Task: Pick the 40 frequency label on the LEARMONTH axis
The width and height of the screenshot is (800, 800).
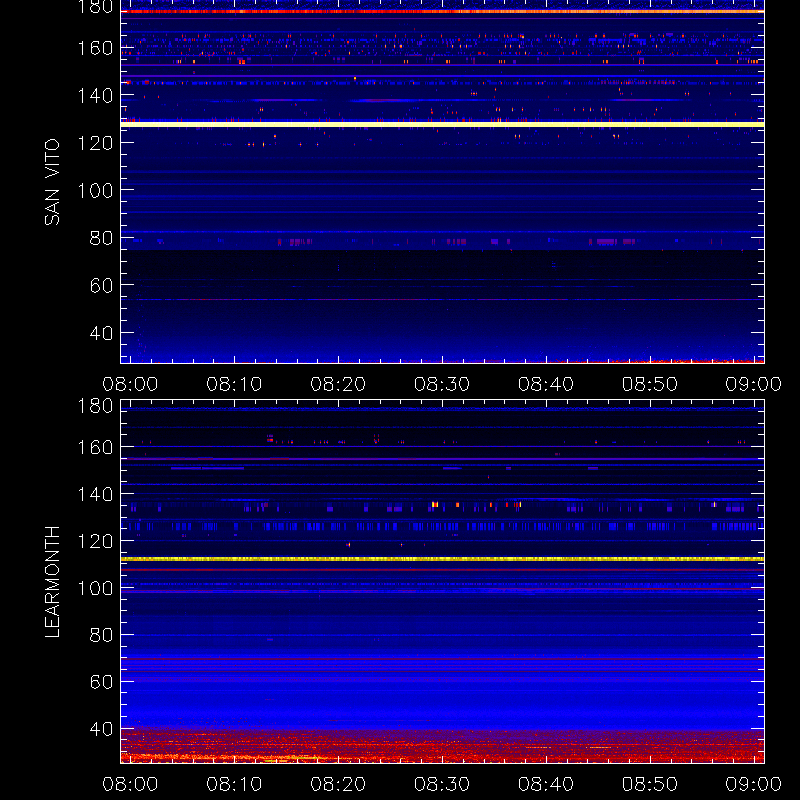Action: point(101,729)
